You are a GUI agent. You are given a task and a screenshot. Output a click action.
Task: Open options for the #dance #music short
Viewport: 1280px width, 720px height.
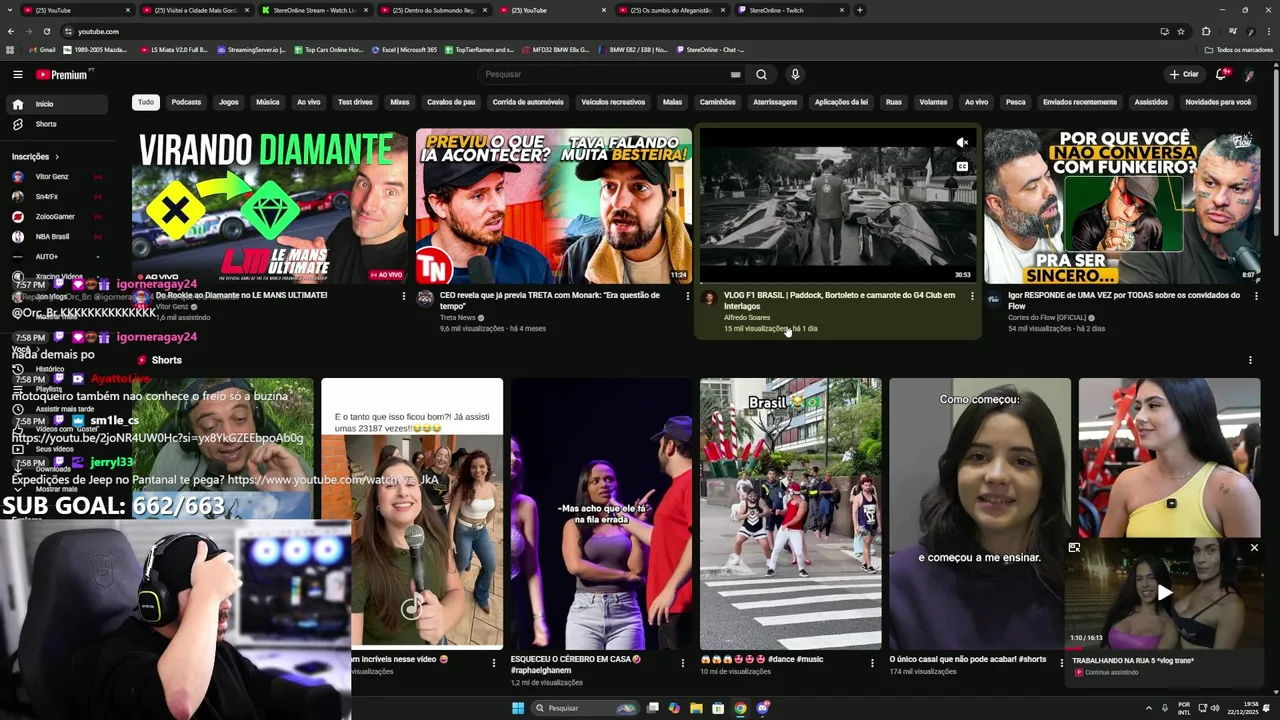coord(872,662)
